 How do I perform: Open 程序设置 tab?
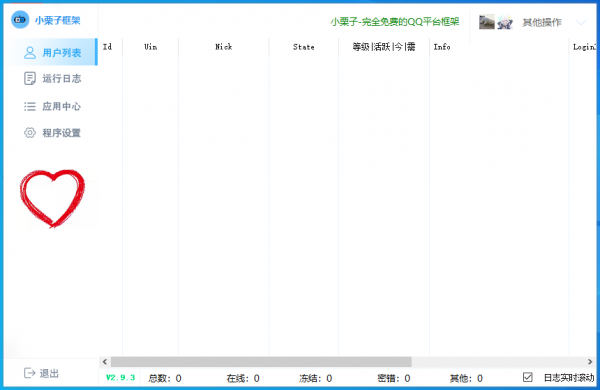tap(51, 133)
